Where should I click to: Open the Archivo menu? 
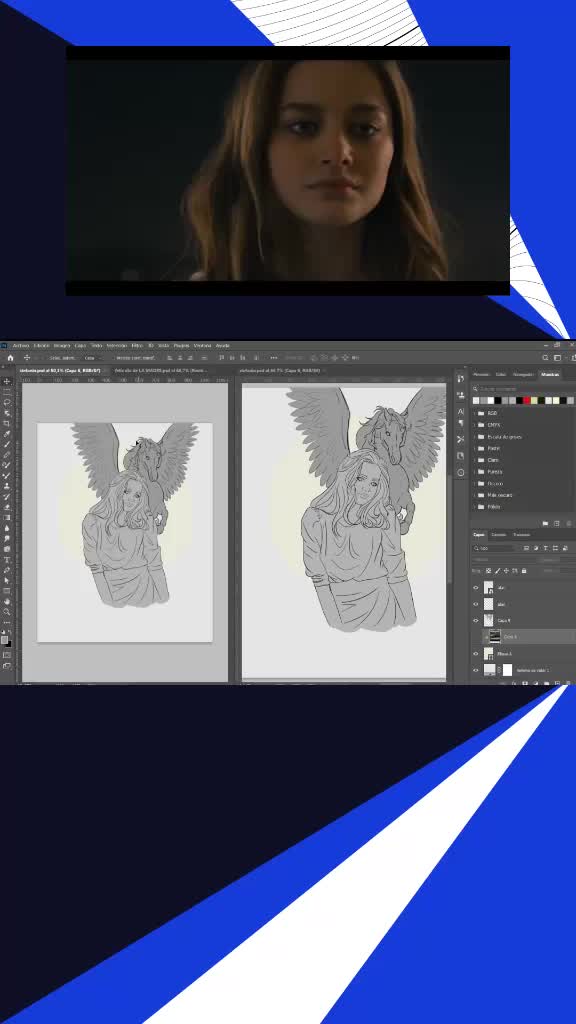click(x=21, y=345)
